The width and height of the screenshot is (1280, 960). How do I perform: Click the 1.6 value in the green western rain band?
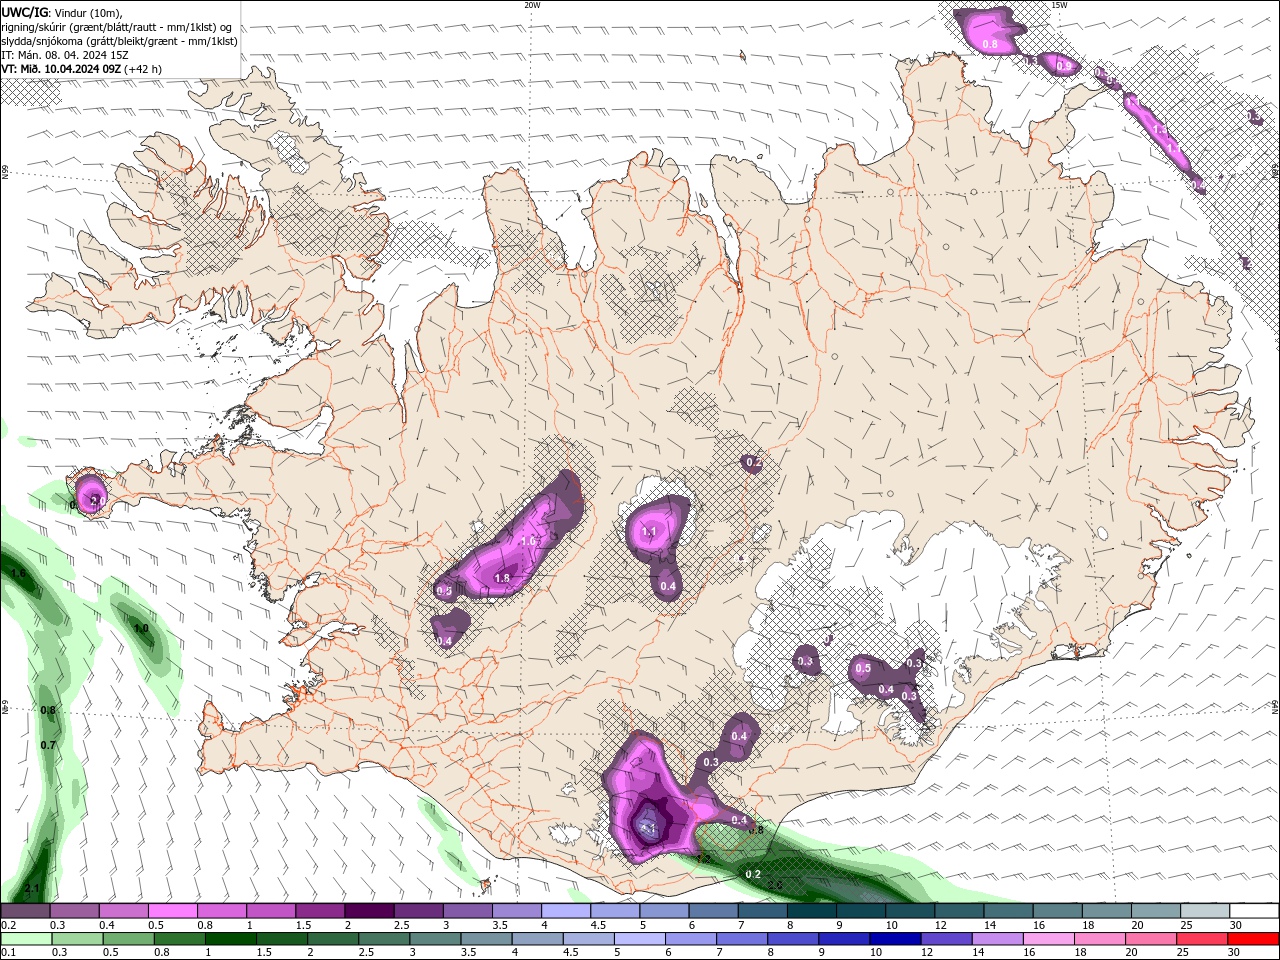(x=18, y=573)
